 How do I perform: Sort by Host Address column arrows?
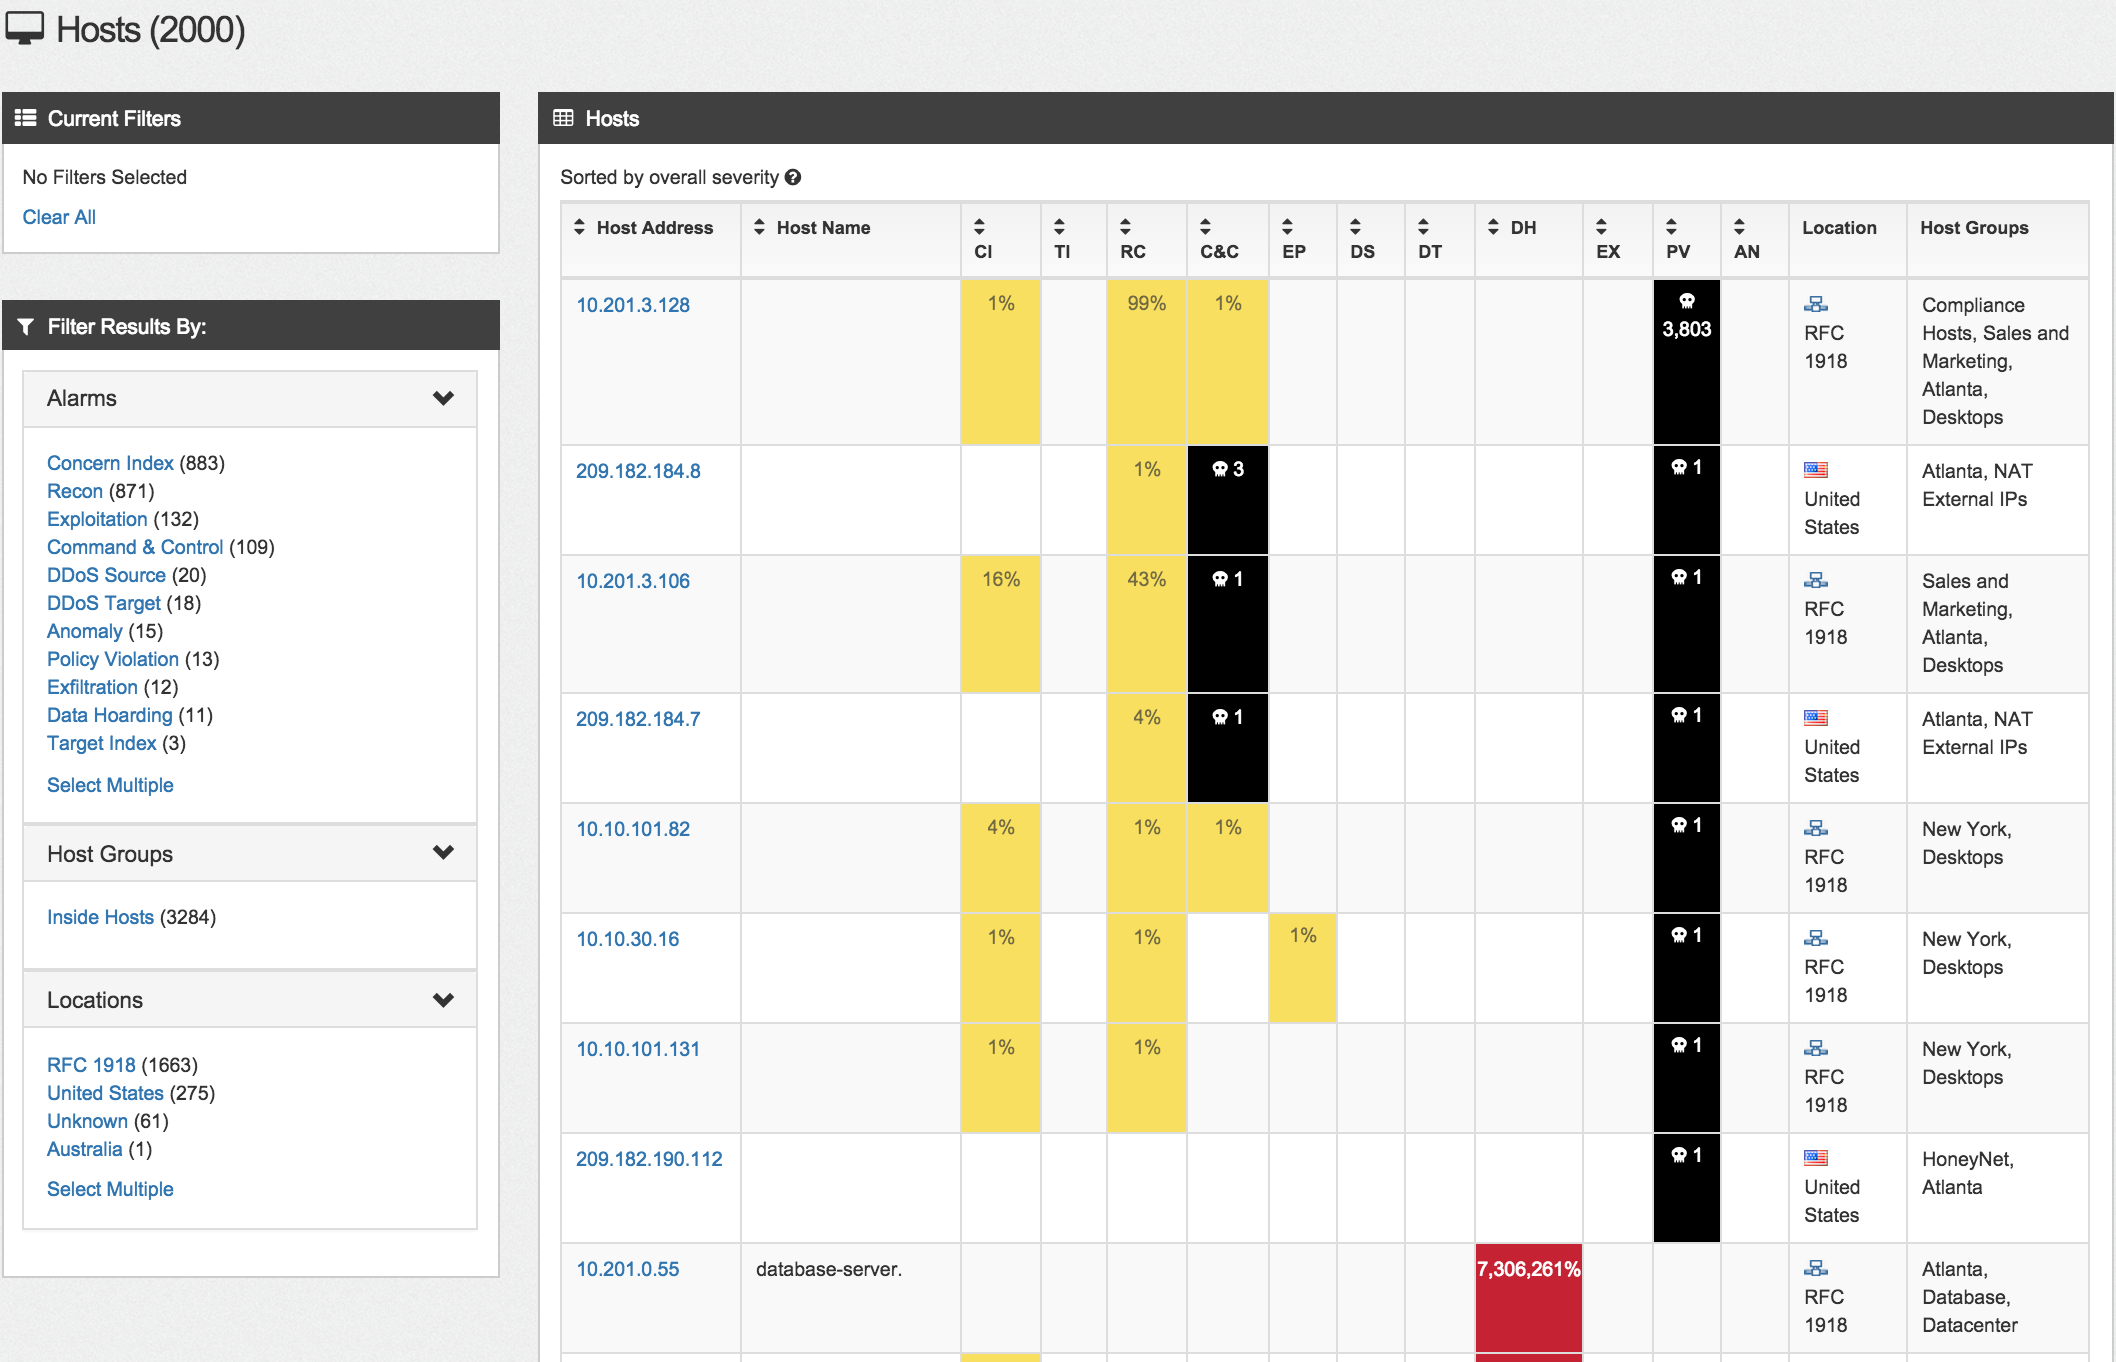579,228
